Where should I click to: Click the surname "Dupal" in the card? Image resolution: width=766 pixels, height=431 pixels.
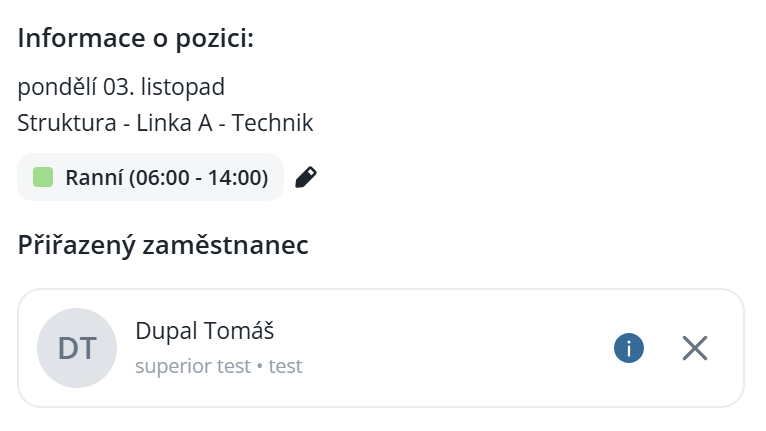[x=165, y=331]
